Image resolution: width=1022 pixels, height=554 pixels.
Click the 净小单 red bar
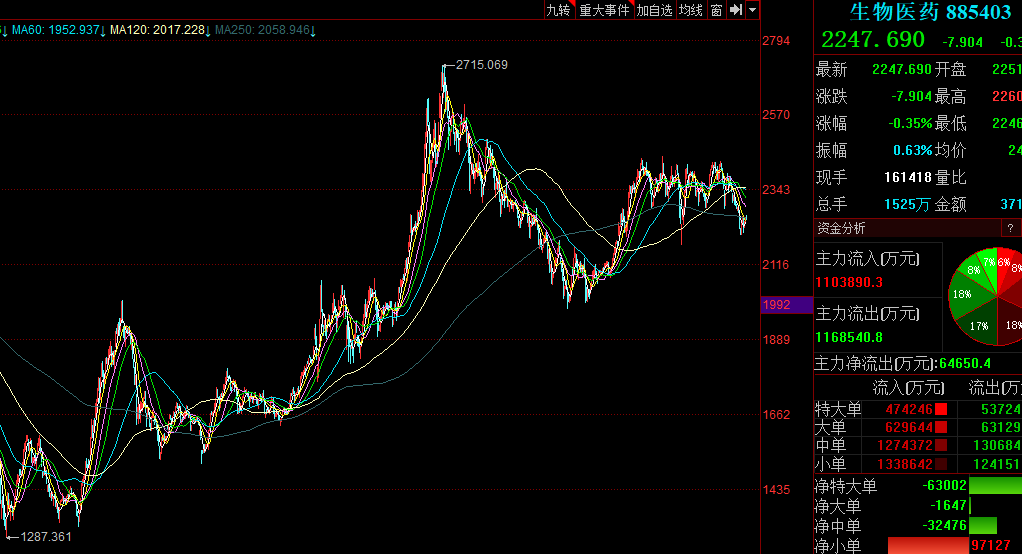(x=928, y=546)
